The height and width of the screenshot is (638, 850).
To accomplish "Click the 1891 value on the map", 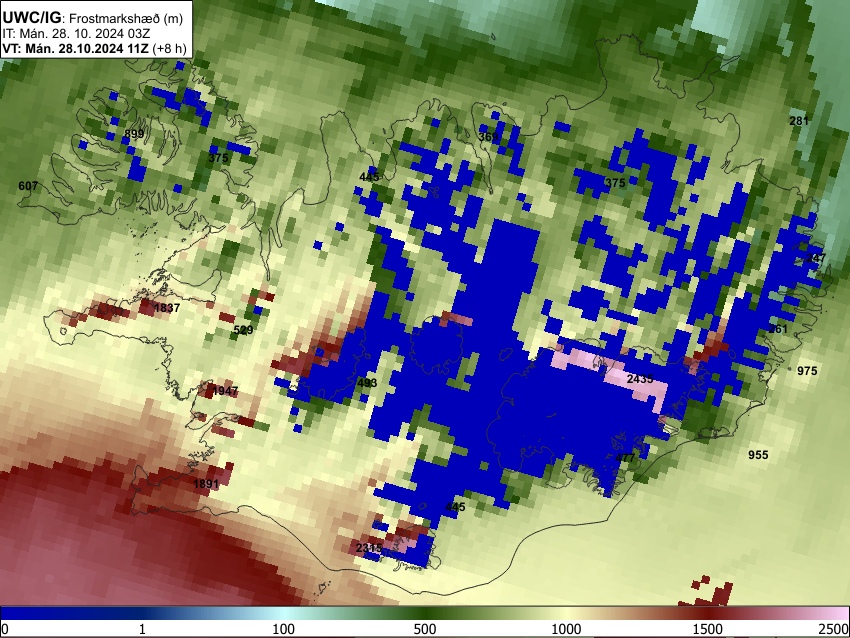I will point(206,484).
